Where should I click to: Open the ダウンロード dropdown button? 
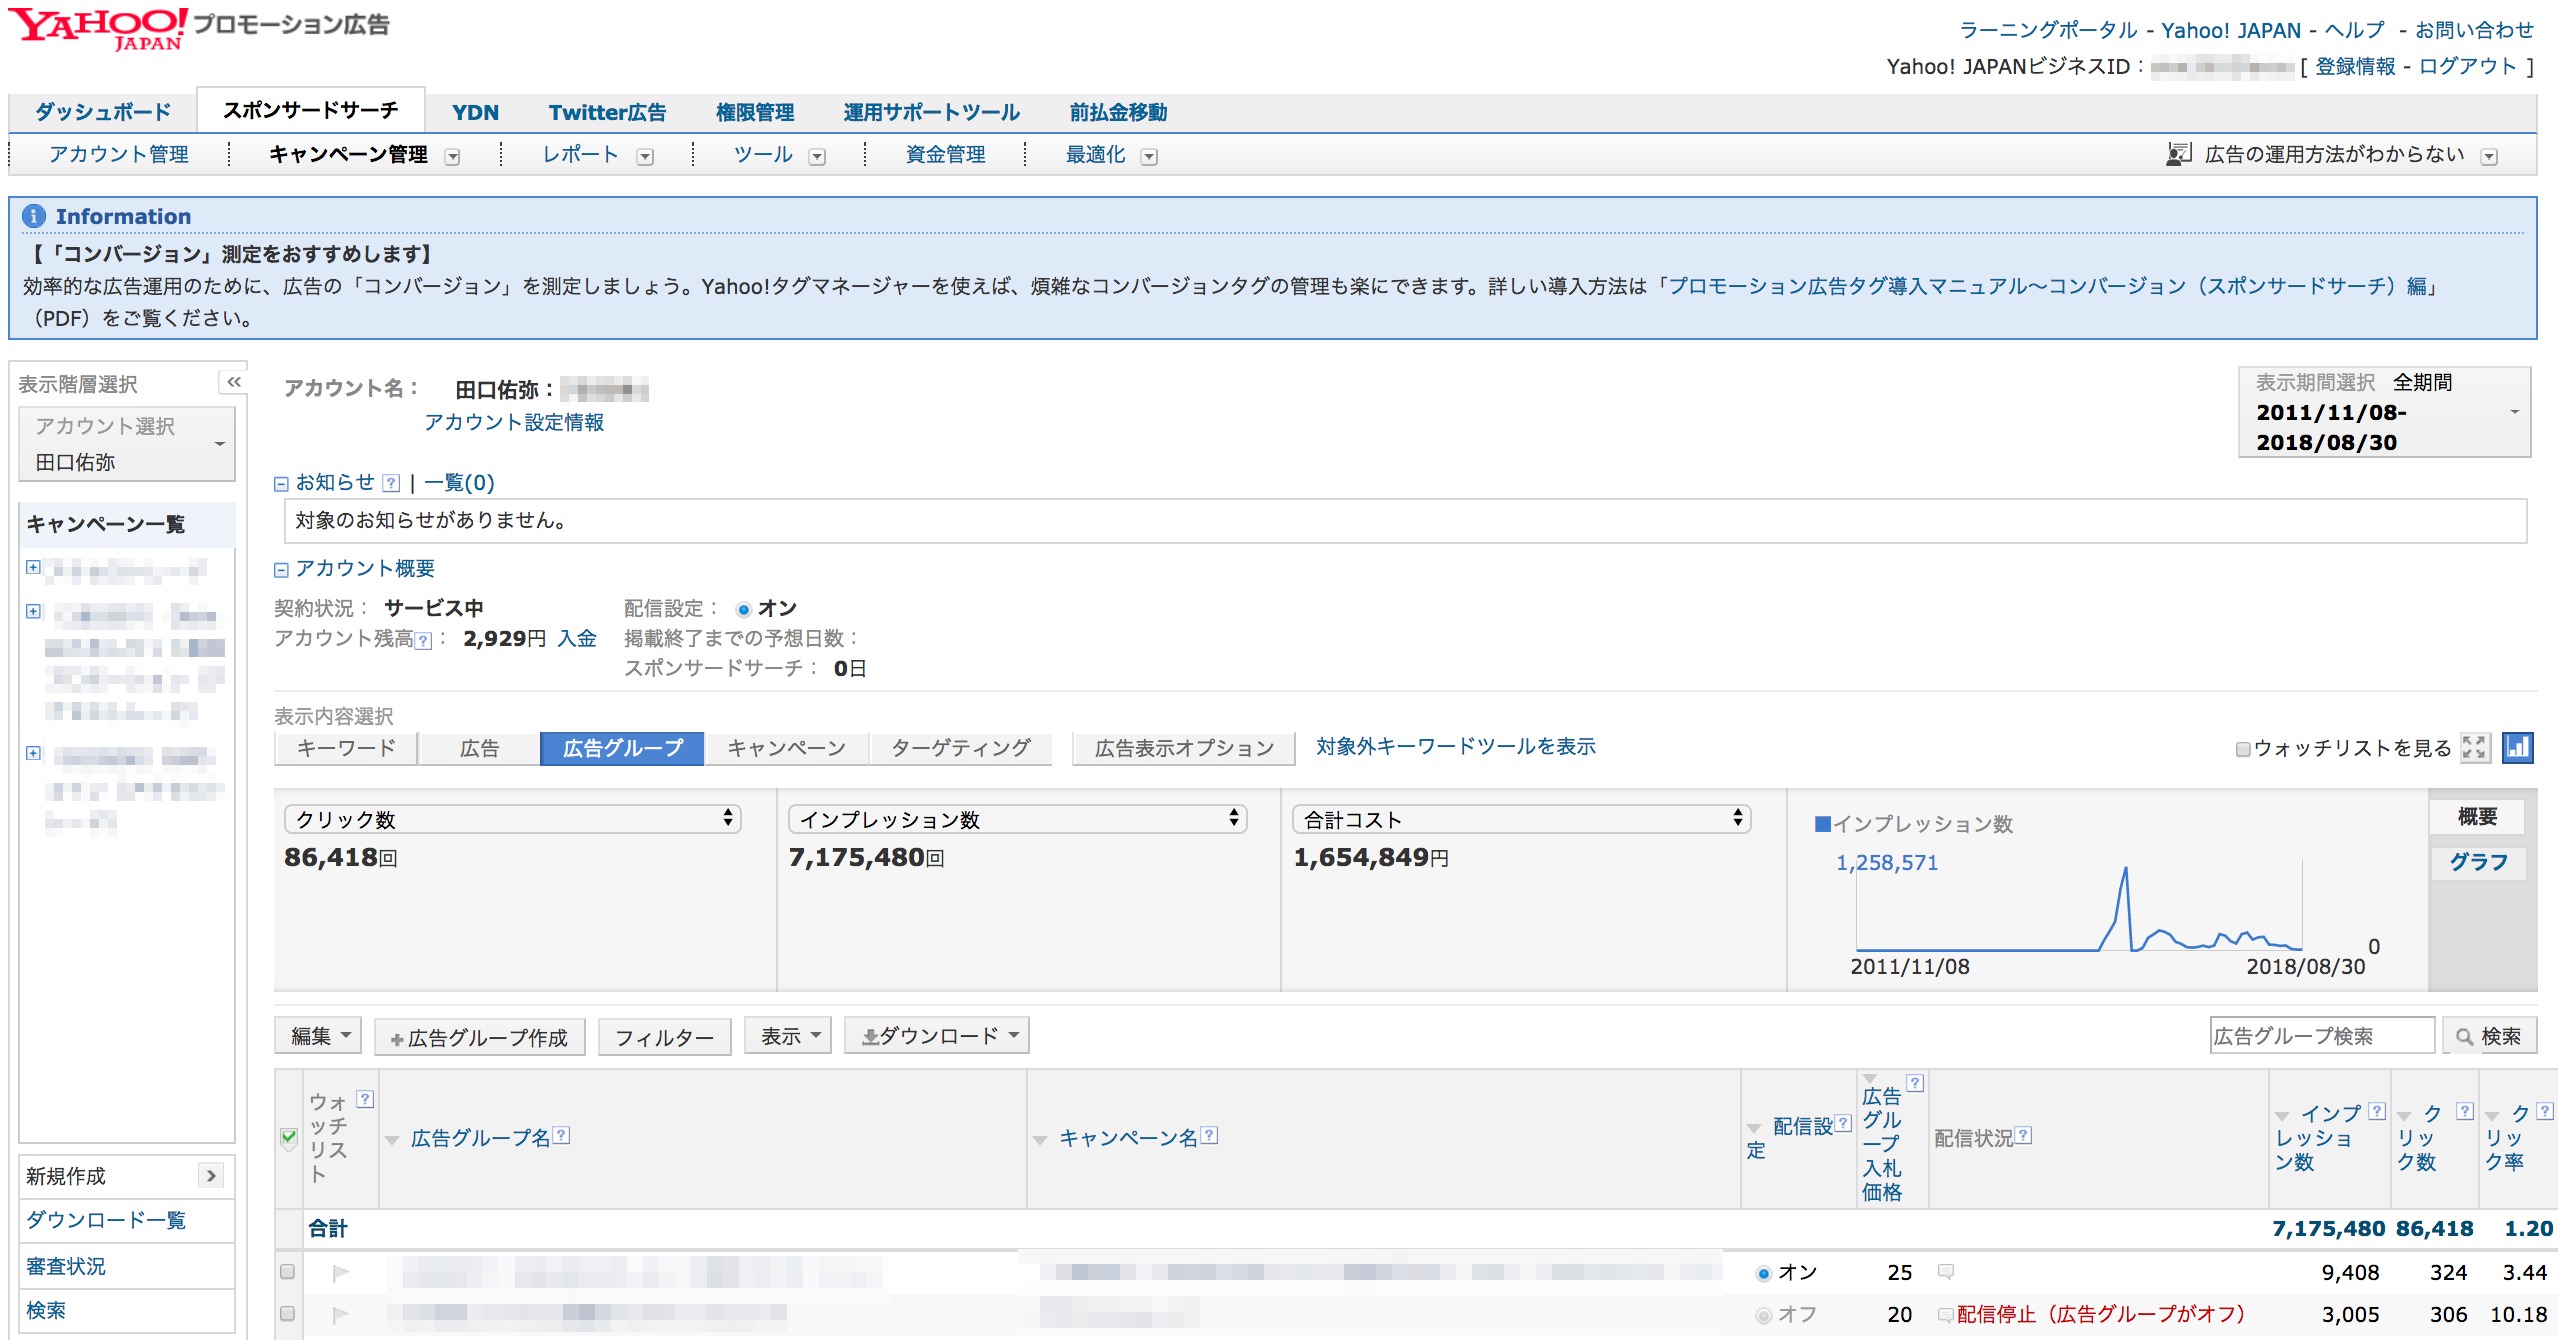click(x=937, y=1036)
